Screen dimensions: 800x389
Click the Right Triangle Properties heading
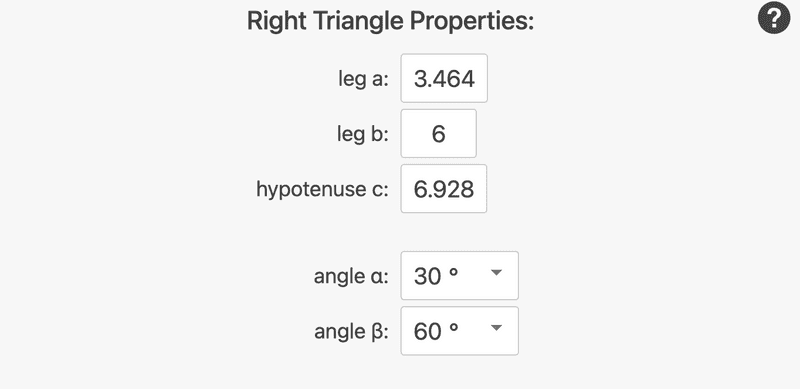[390, 21]
